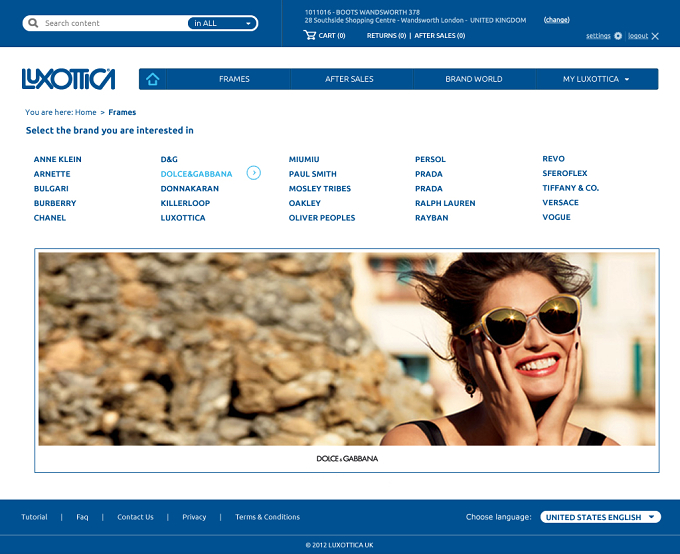Click the settings gear icon
Screen dimensions: 680x554
[618, 36]
